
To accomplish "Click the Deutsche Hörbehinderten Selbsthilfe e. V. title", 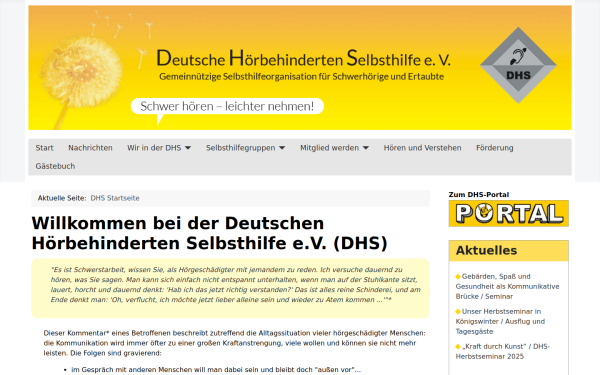I will [x=303, y=58].
